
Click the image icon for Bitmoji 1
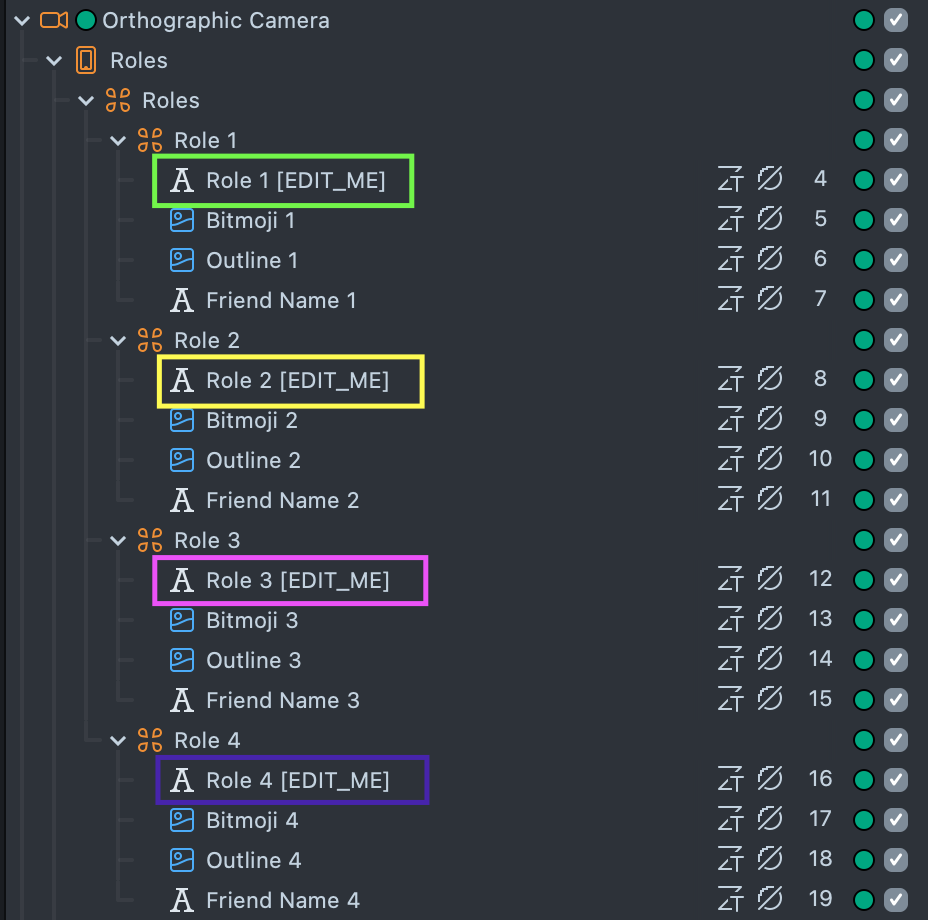(x=181, y=220)
